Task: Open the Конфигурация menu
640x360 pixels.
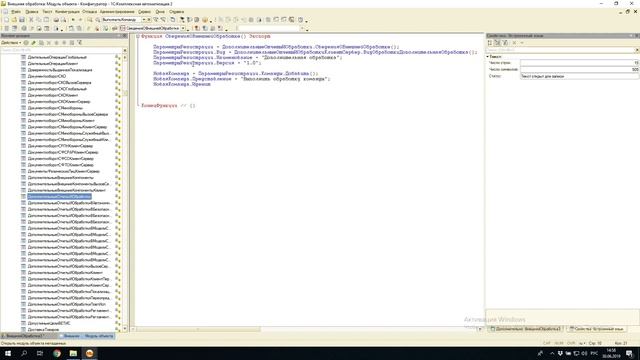Action: coord(67,12)
